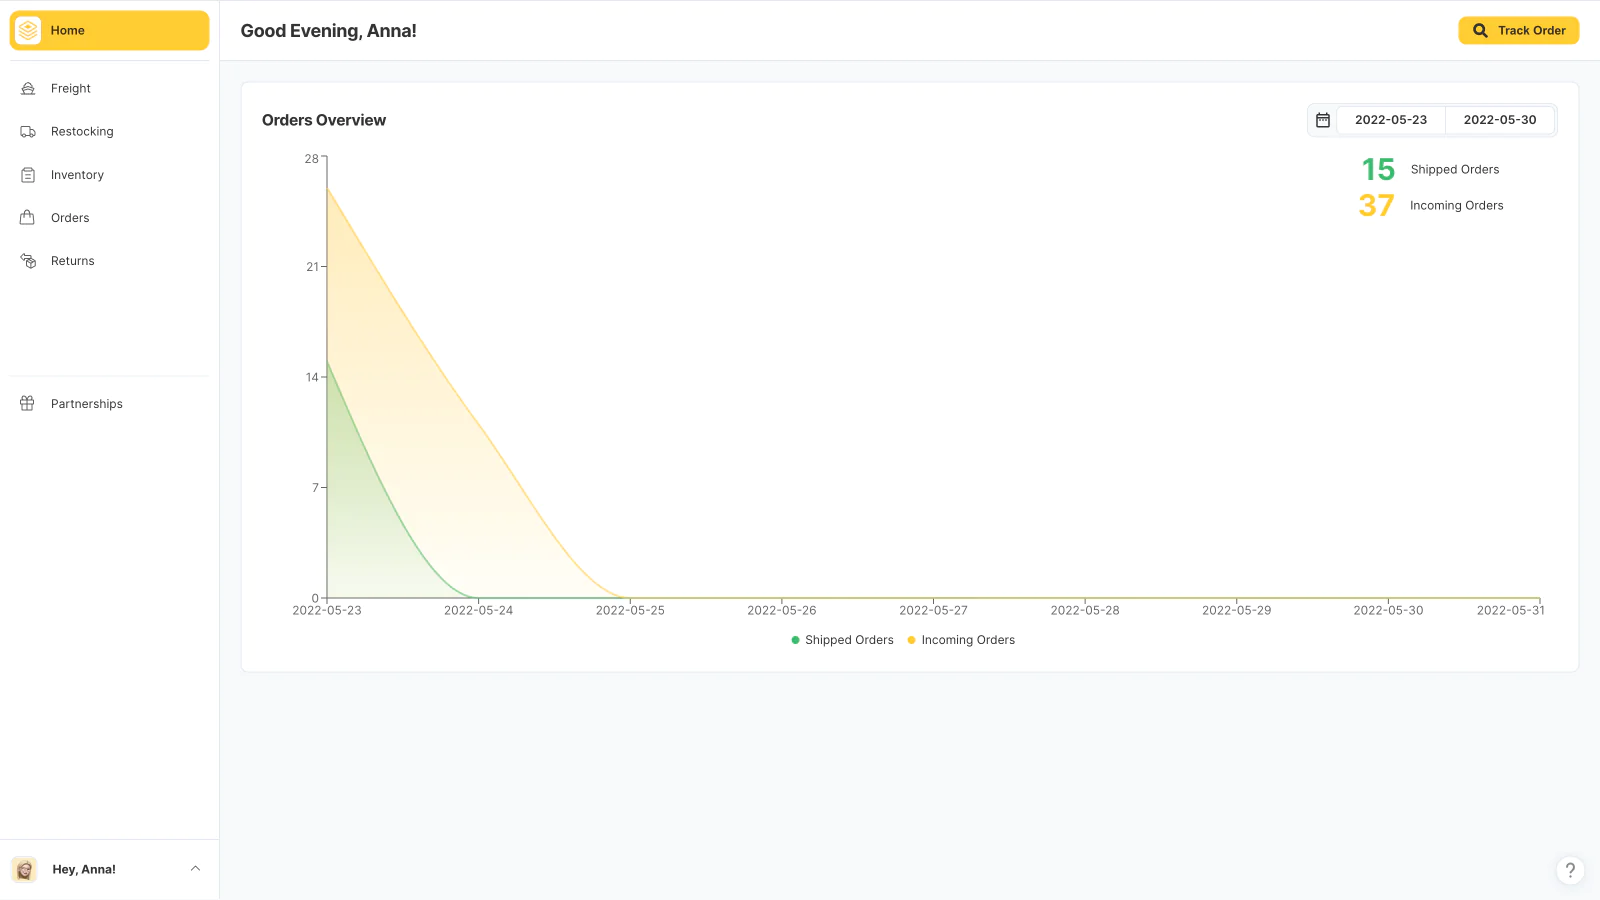The width and height of the screenshot is (1600, 900).
Task: Expand the Hey, Anna! user menu chevron
Action: pos(195,869)
